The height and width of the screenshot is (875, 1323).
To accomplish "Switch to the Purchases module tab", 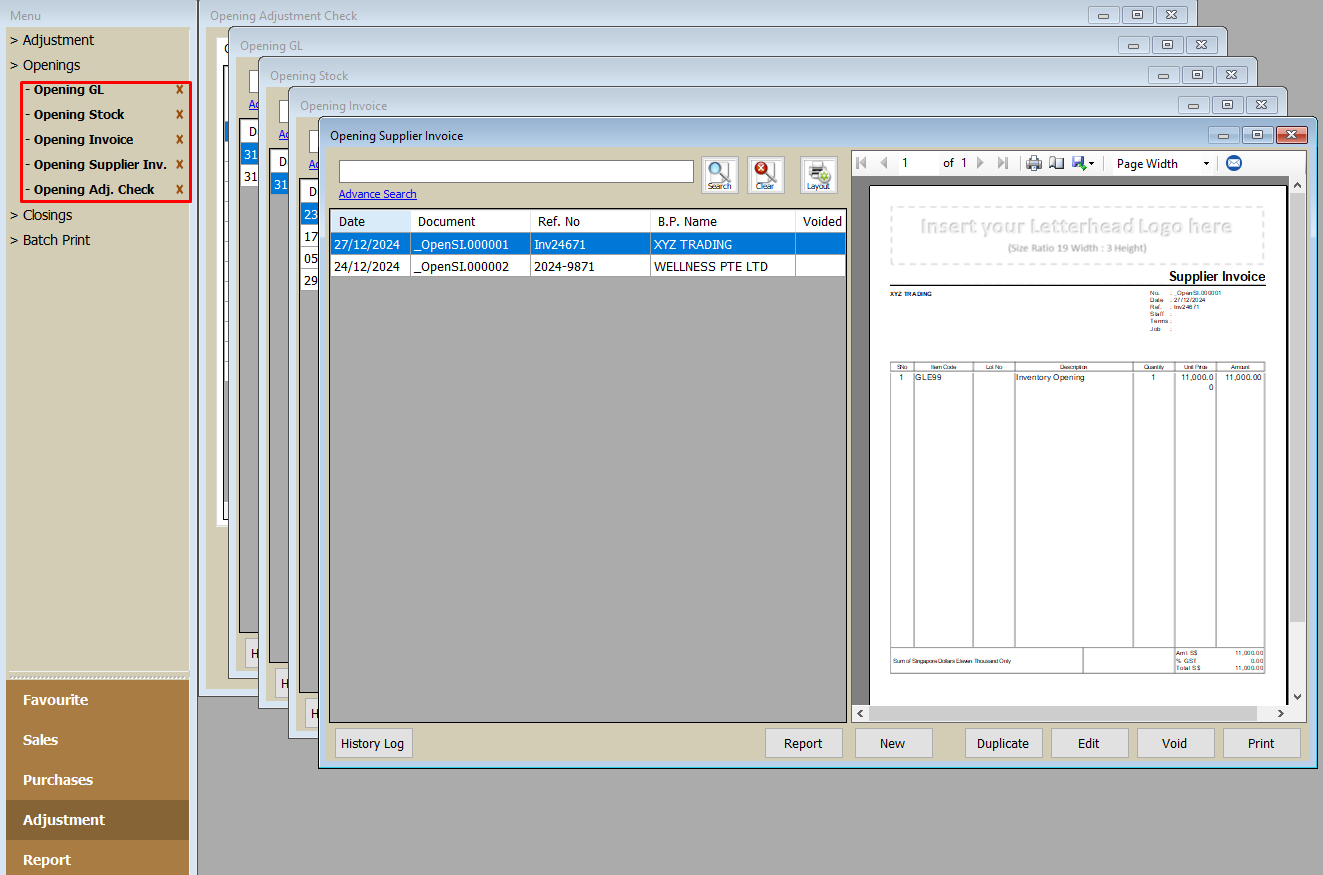I will 58,780.
